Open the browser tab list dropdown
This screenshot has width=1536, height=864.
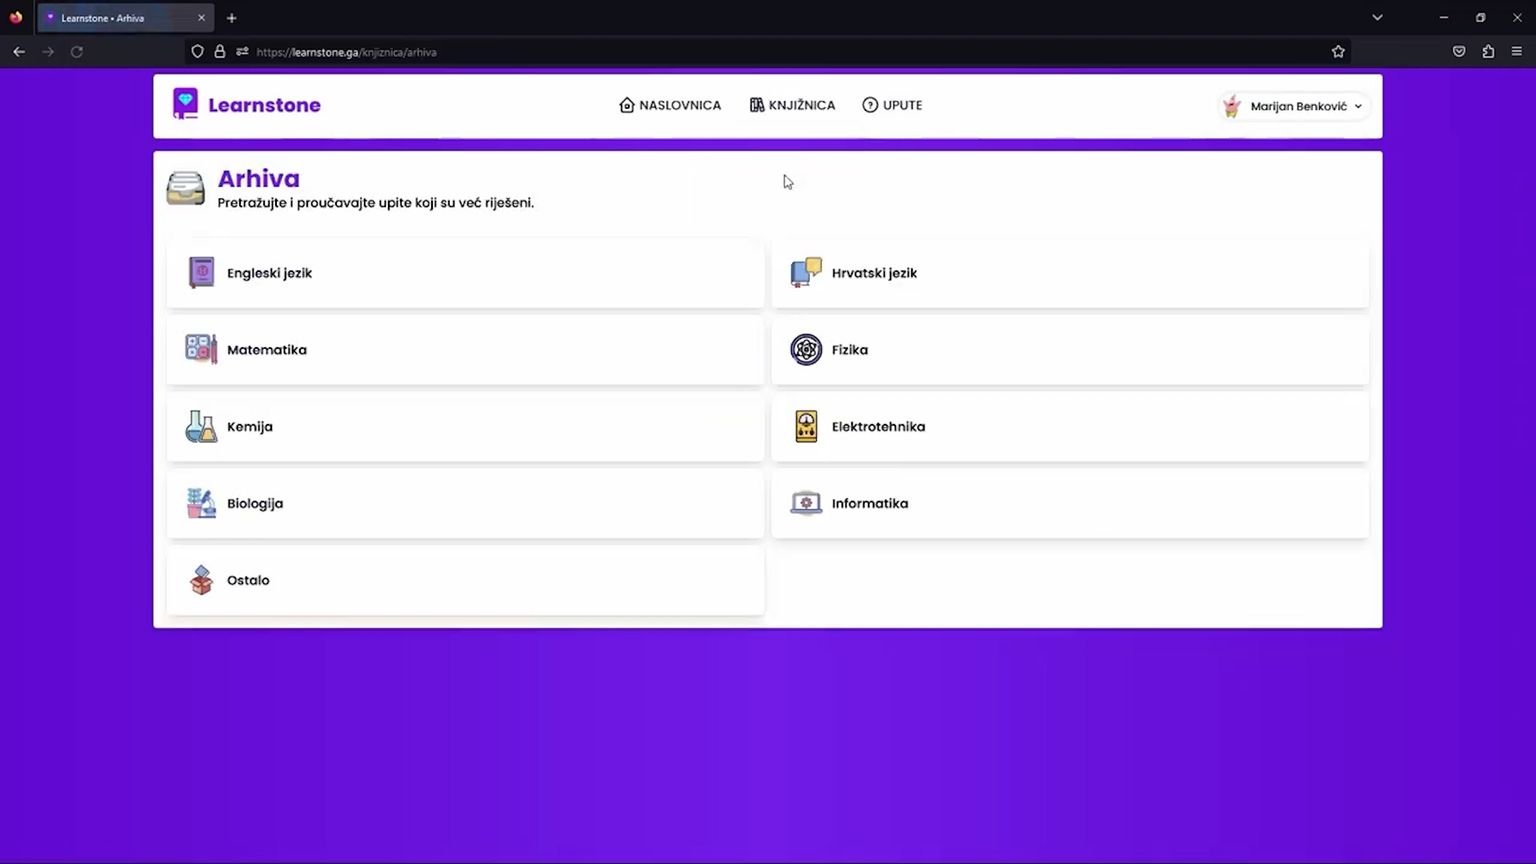1377,18
